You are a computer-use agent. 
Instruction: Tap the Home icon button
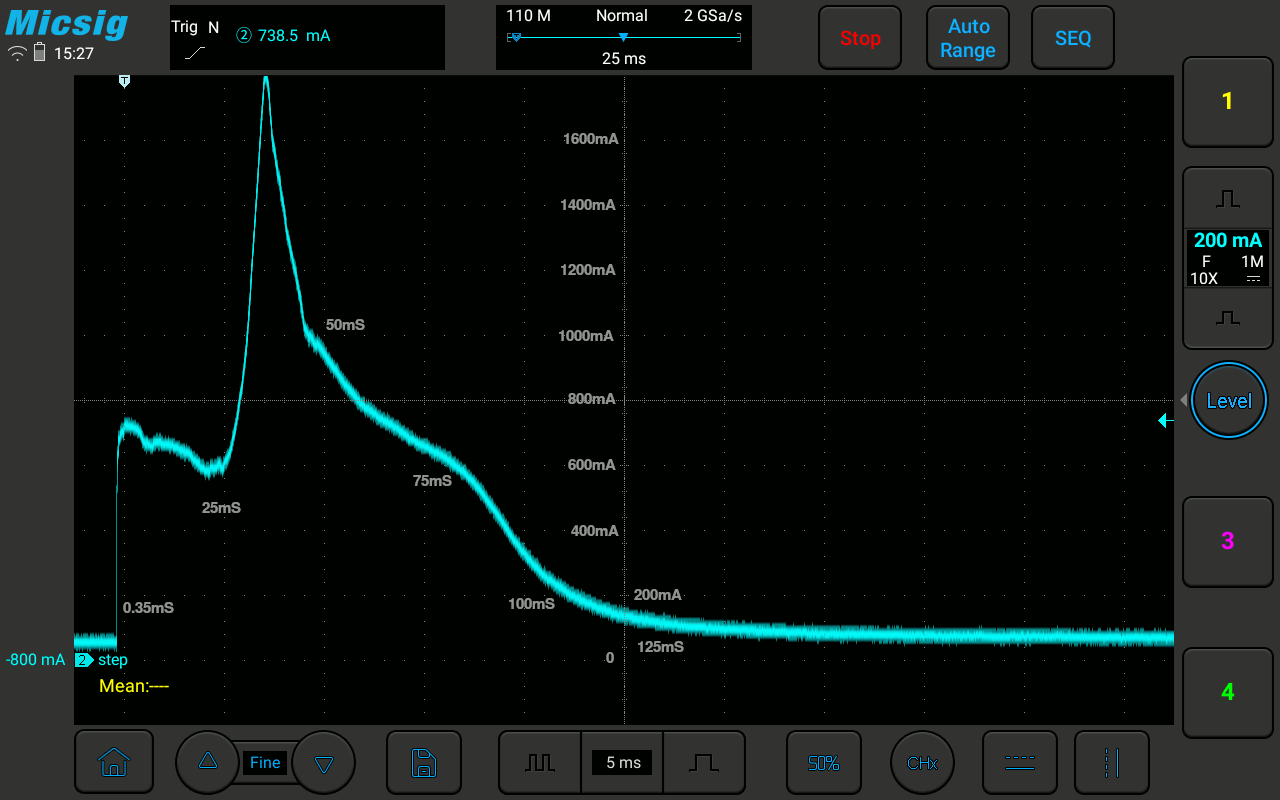click(113, 762)
